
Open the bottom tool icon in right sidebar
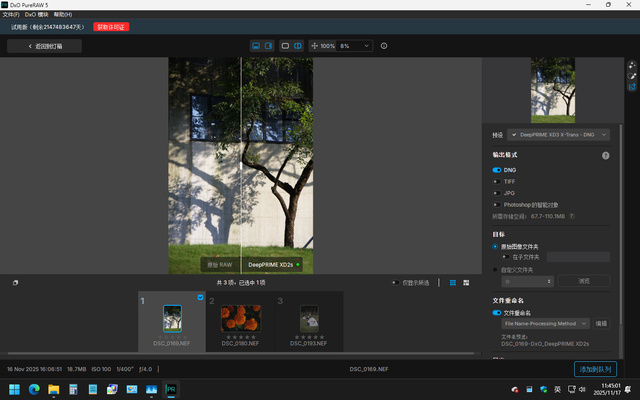point(632,88)
